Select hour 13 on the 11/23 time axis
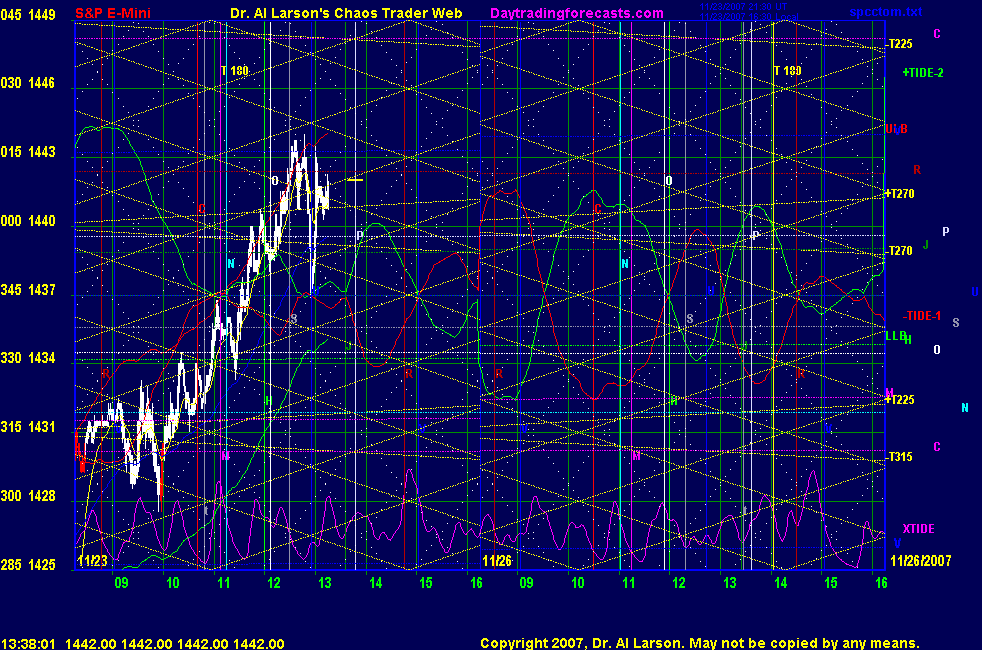This screenshot has width=982, height=650. click(x=324, y=583)
